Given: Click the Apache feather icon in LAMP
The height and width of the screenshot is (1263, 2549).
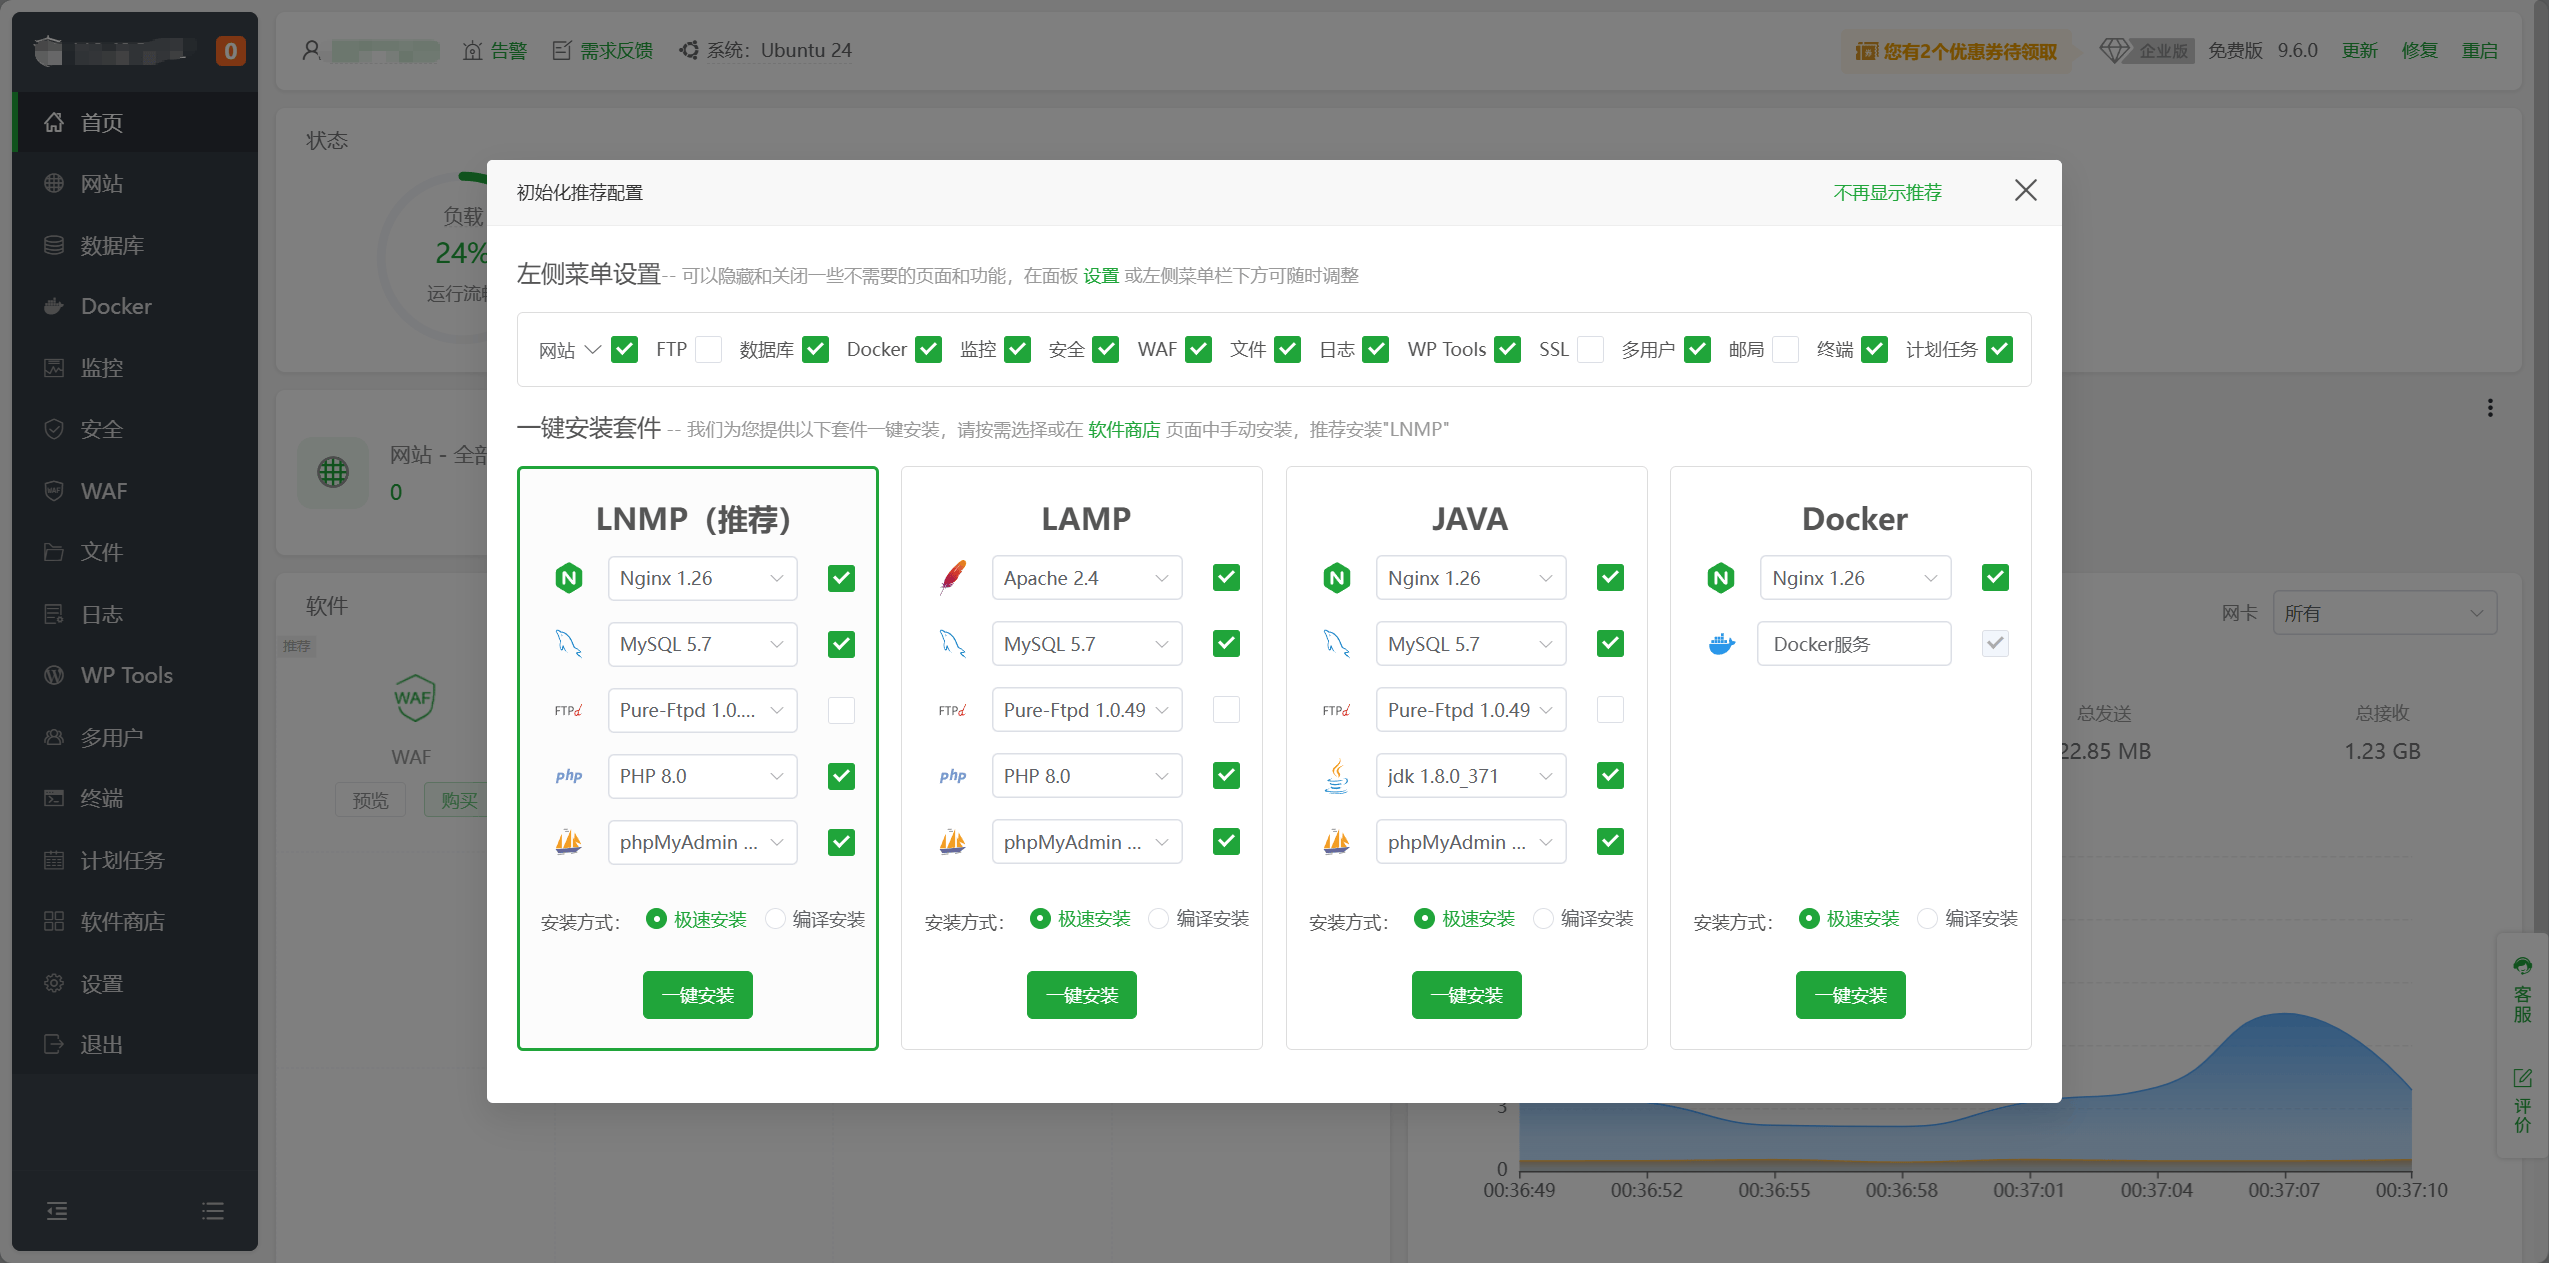Looking at the screenshot, I should [x=952, y=577].
